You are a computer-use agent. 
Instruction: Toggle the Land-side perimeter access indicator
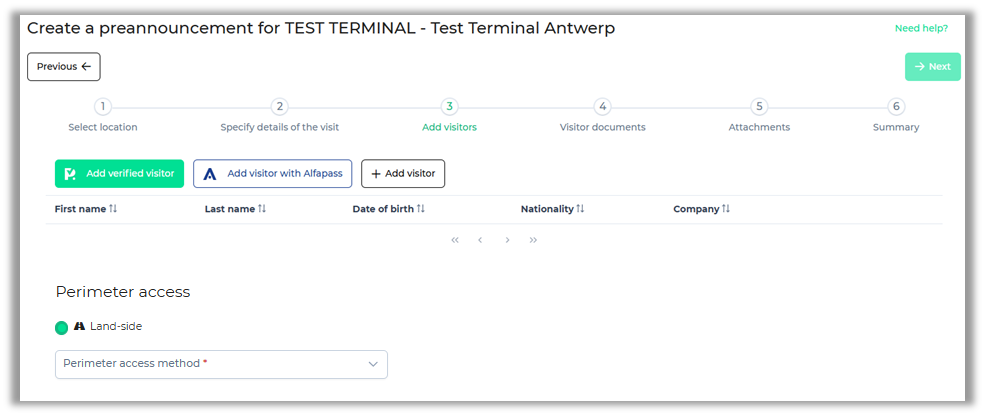pyautogui.click(x=62, y=327)
